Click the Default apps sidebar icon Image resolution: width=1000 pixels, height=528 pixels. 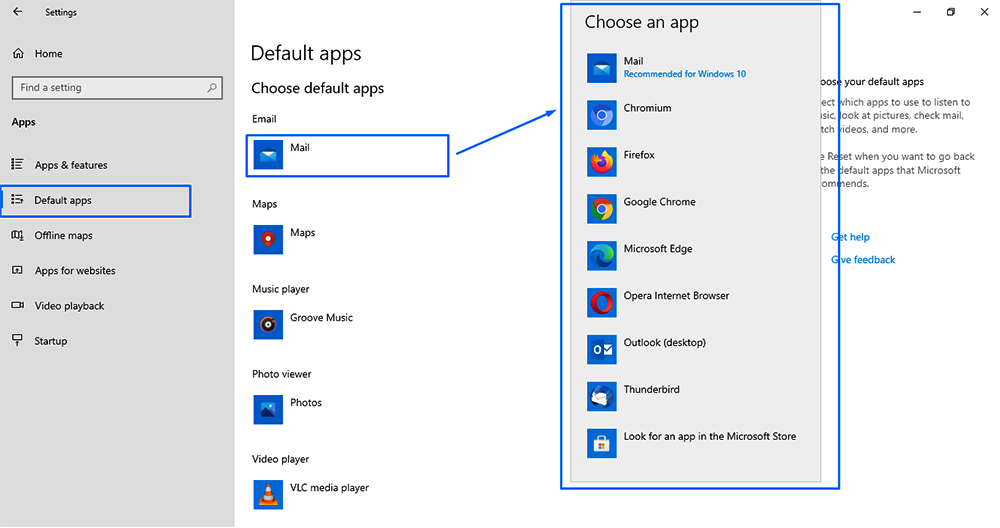tap(18, 200)
